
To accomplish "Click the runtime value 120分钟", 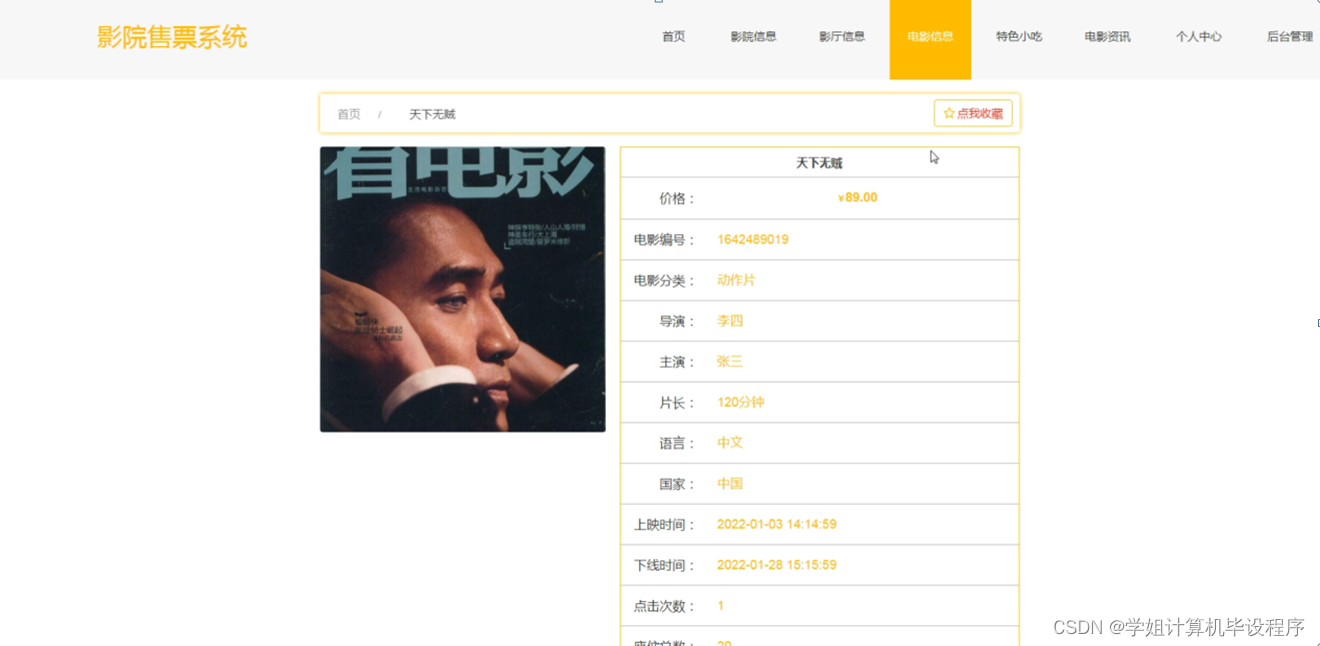I will click(741, 402).
